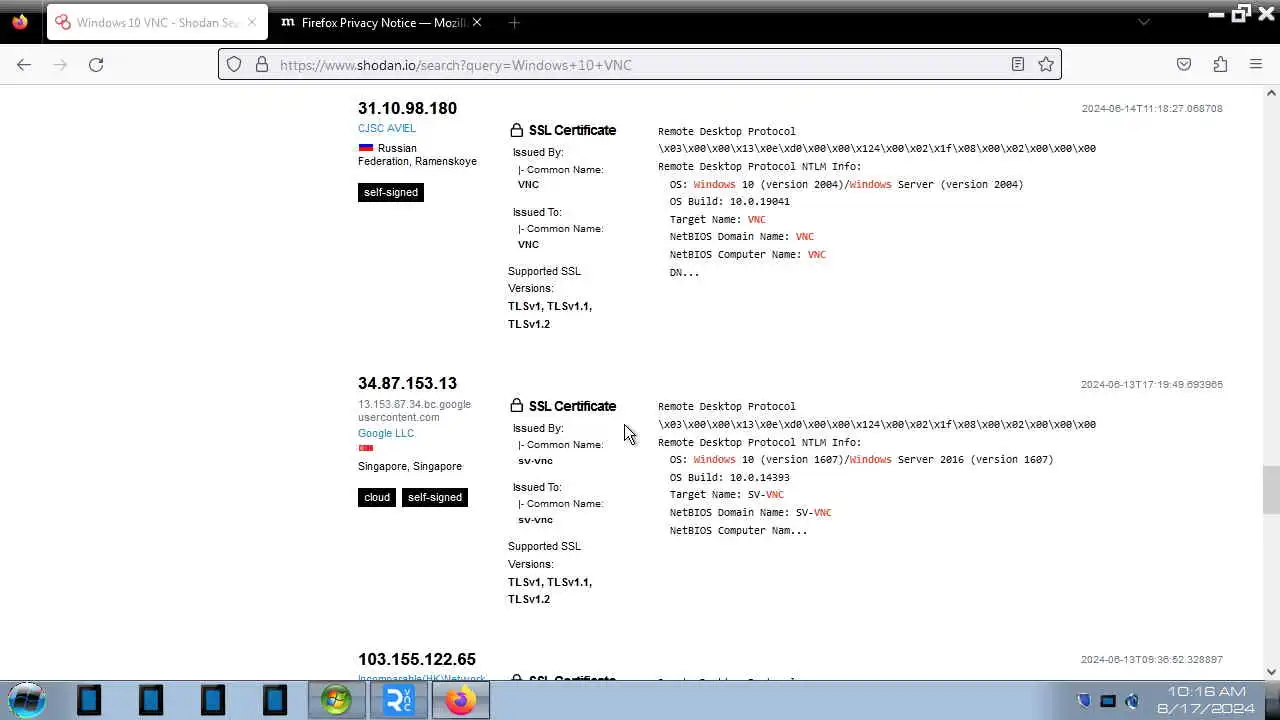The height and width of the screenshot is (720, 1280).
Task: Click the address bar URL field
Action: tap(640, 64)
